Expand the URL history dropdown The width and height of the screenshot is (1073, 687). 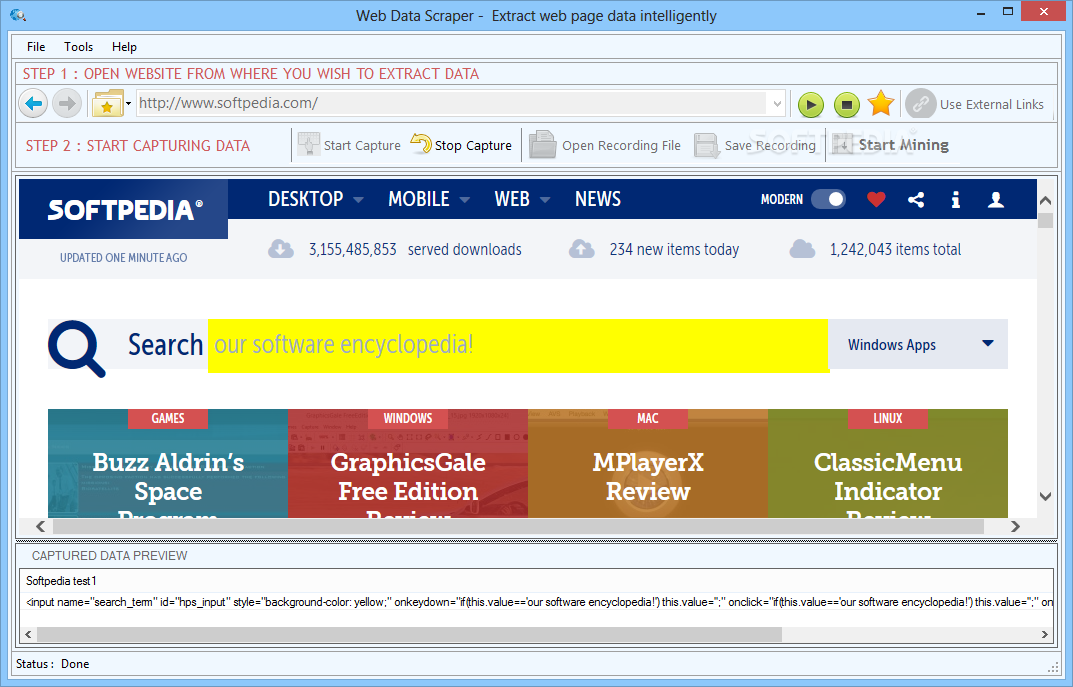(777, 104)
